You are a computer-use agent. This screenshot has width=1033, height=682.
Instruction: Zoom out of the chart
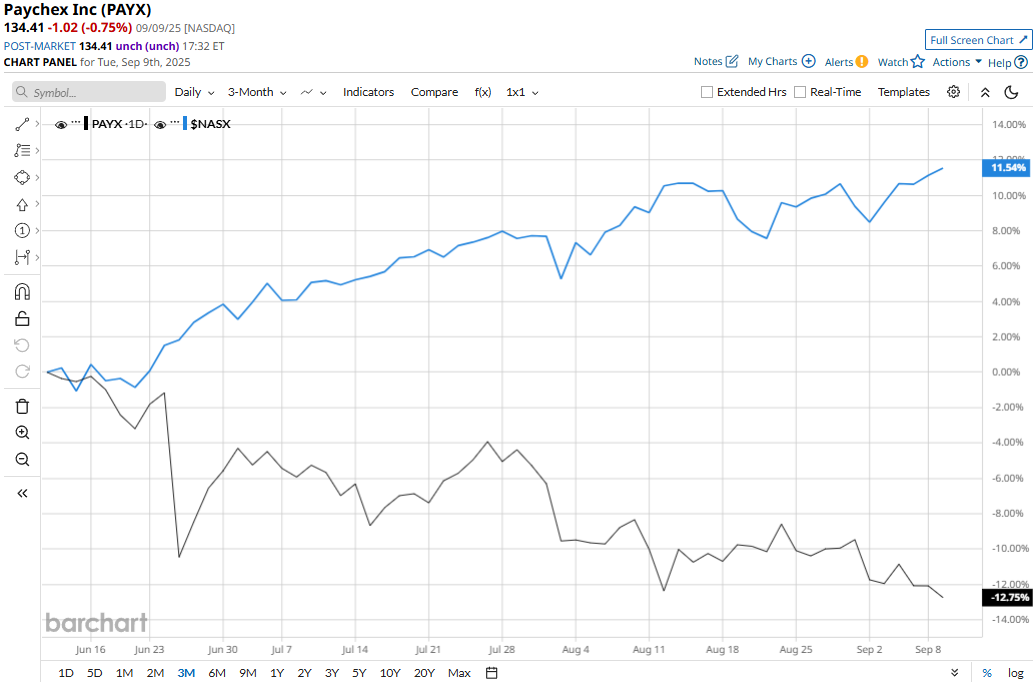click(22, 459)
